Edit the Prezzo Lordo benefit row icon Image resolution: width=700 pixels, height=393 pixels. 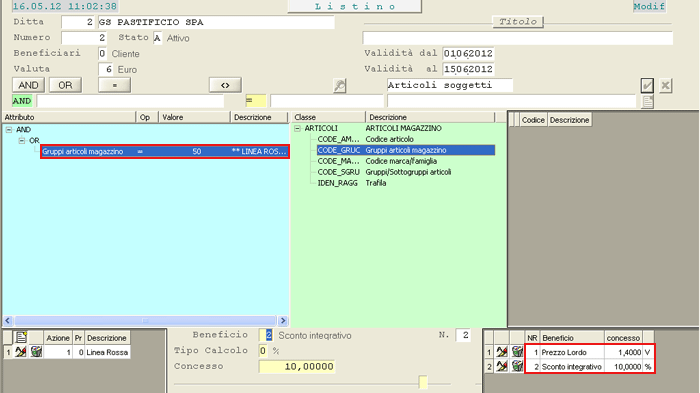point(502,352)
